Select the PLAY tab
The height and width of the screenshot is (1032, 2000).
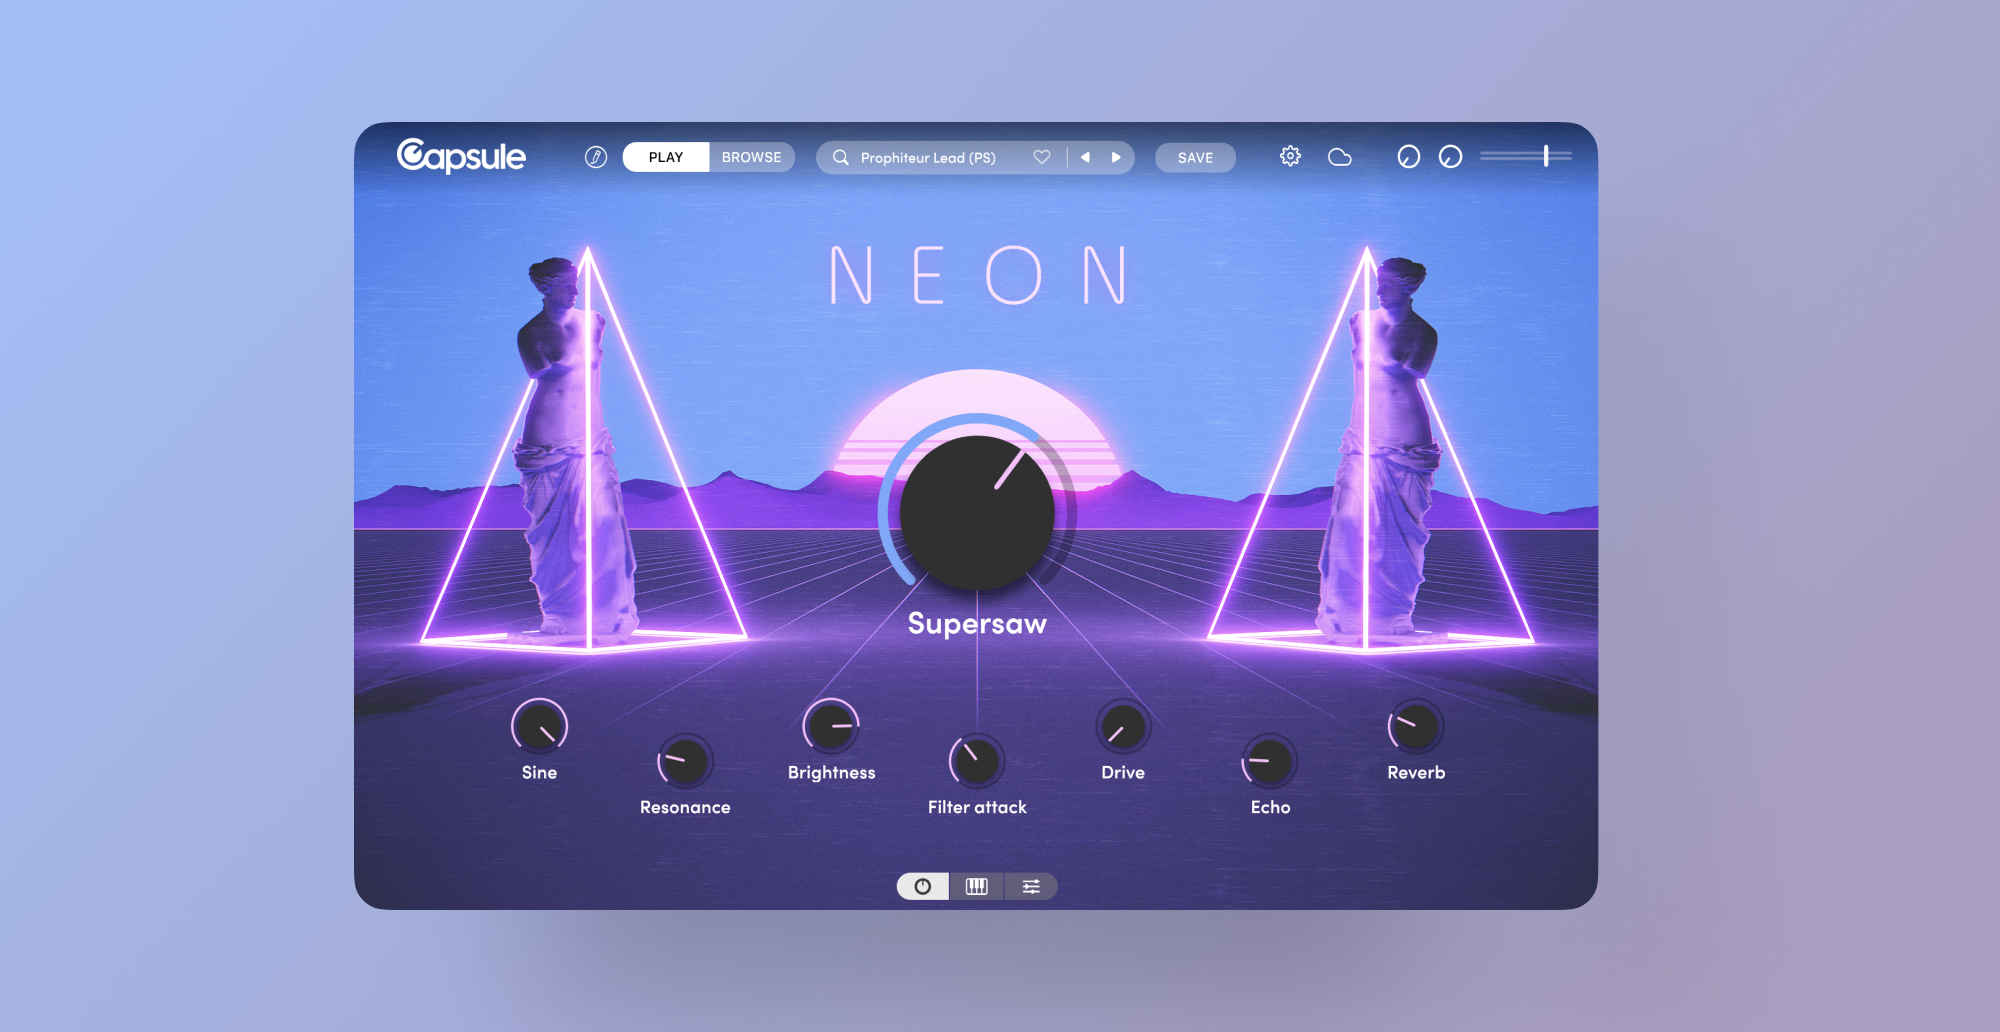[x=665, y=157]
